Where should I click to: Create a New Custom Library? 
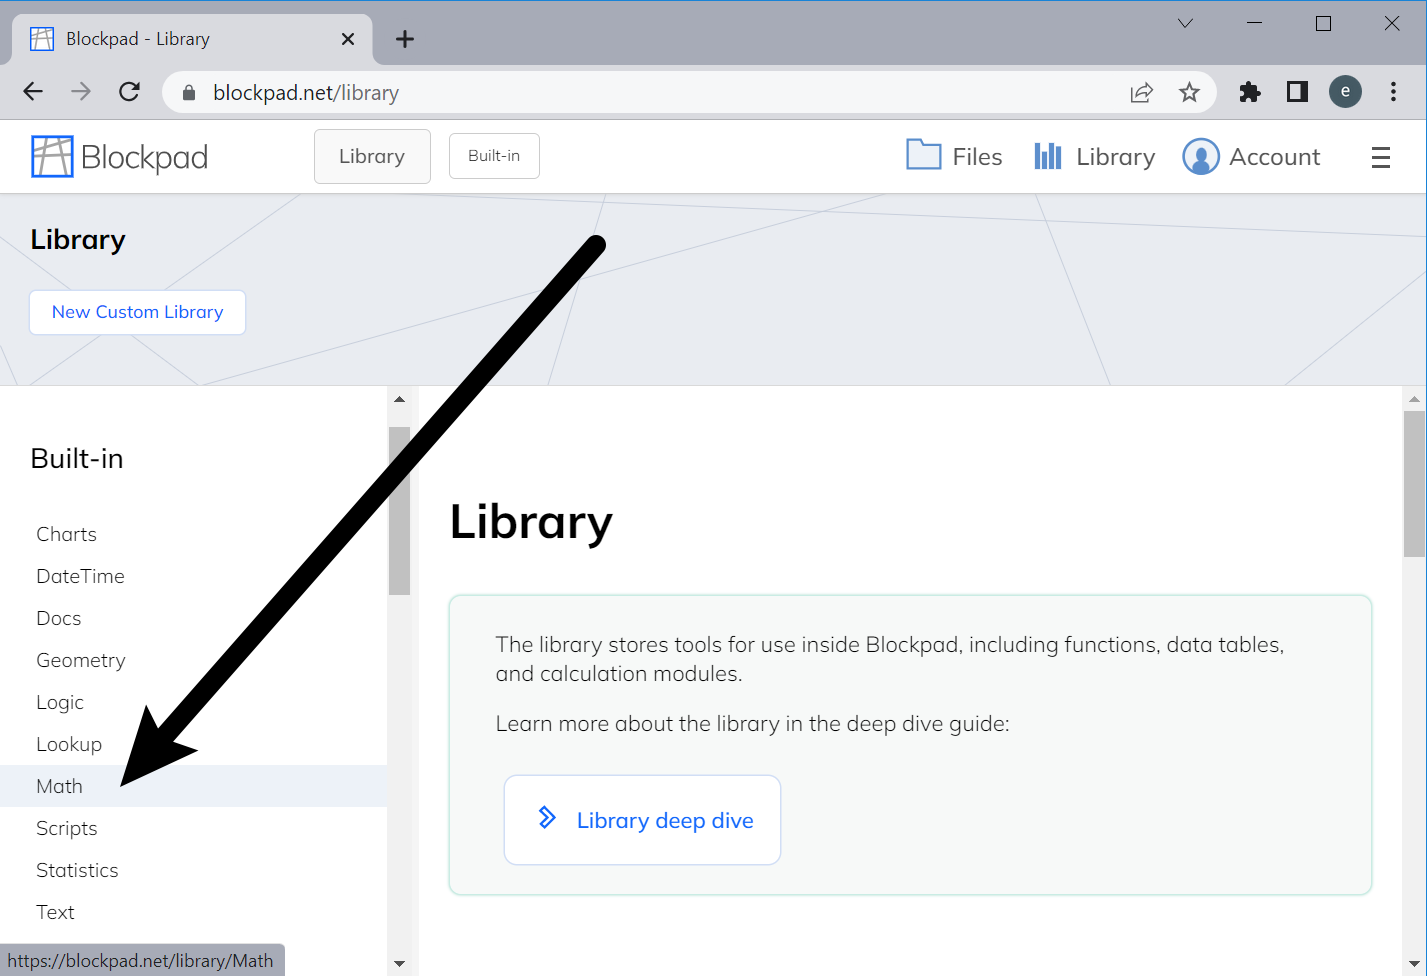pos(137,312)
